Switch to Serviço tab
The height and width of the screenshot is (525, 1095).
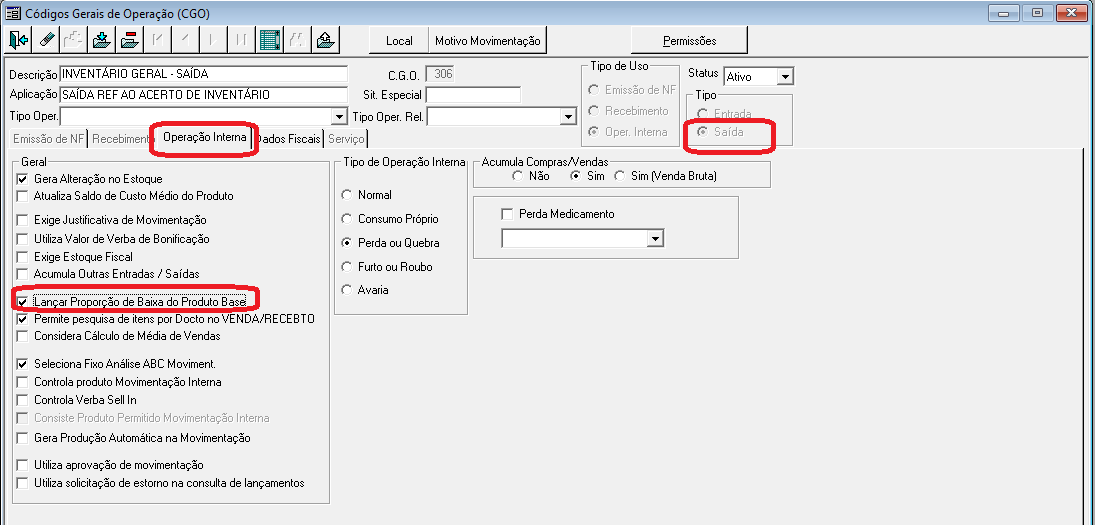pyautogui.click(x=346, y=139)
